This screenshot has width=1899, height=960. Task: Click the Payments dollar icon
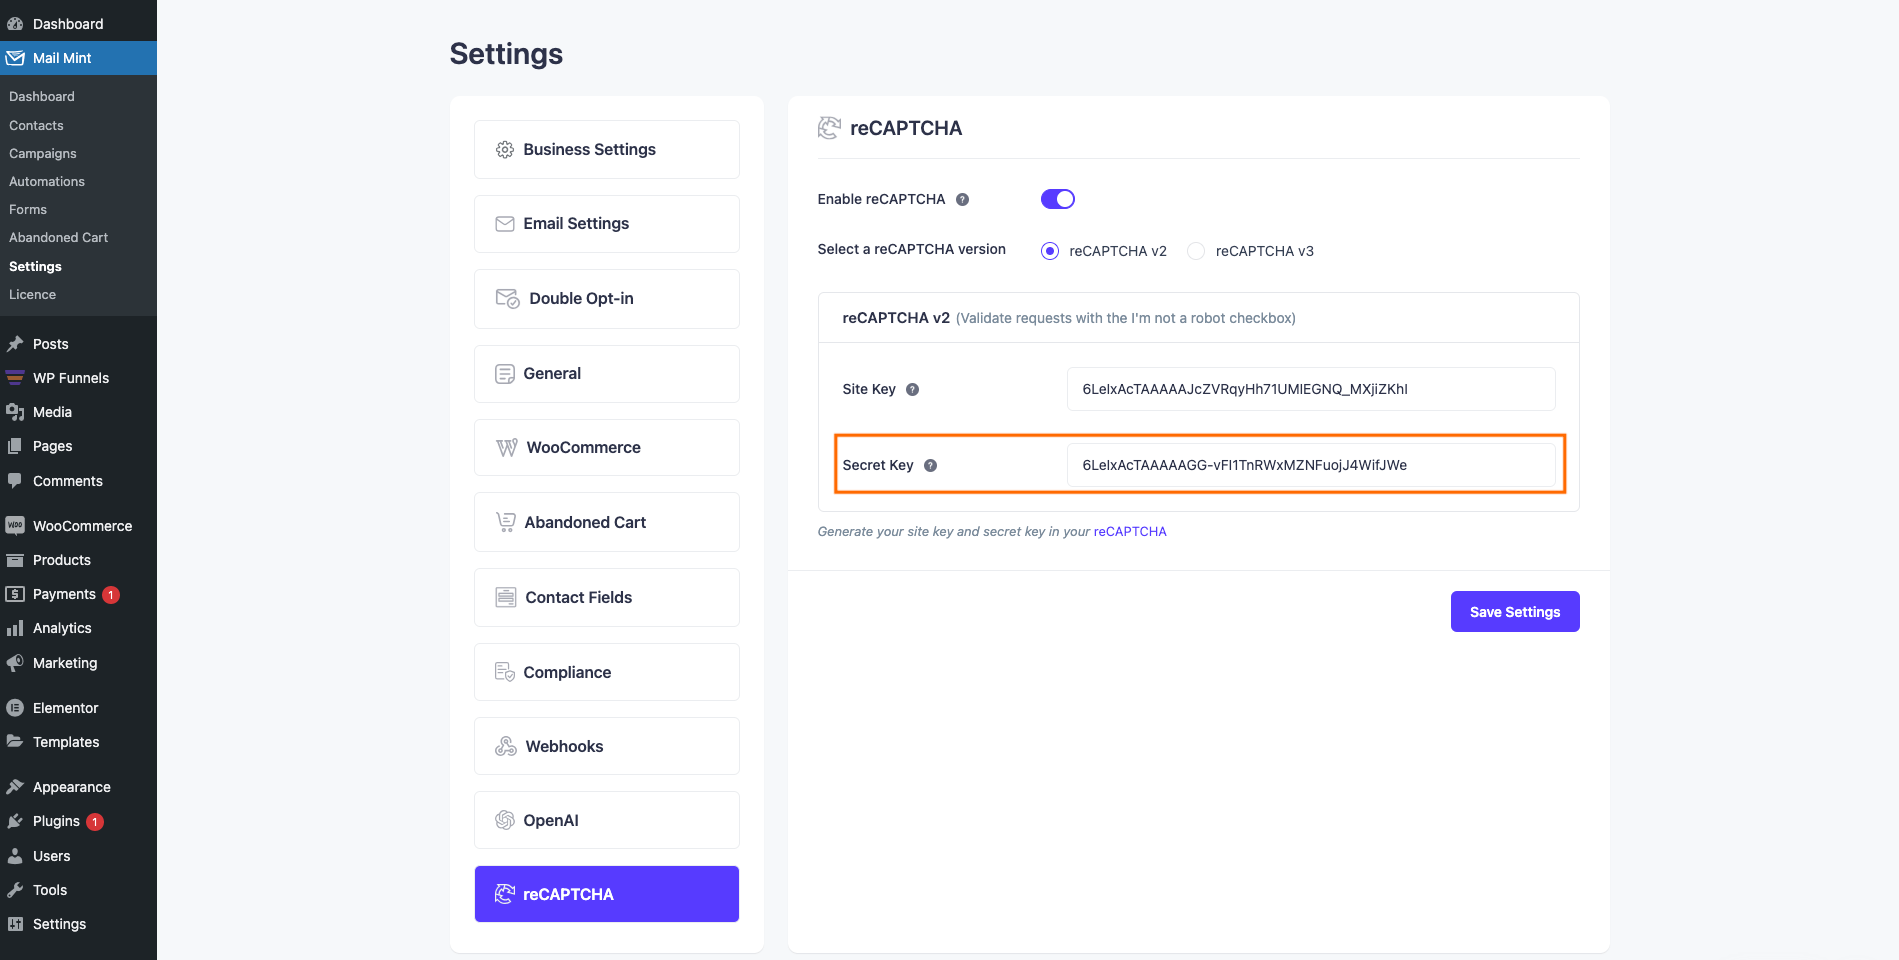[x=15, y=594]
